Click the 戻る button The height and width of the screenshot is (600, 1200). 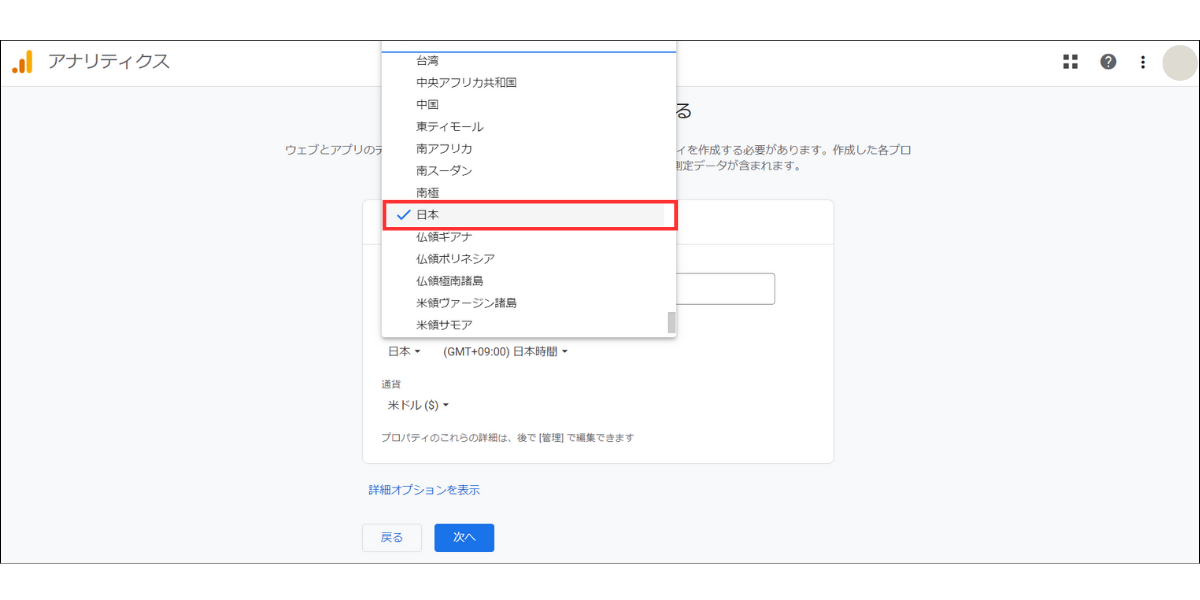392,538
